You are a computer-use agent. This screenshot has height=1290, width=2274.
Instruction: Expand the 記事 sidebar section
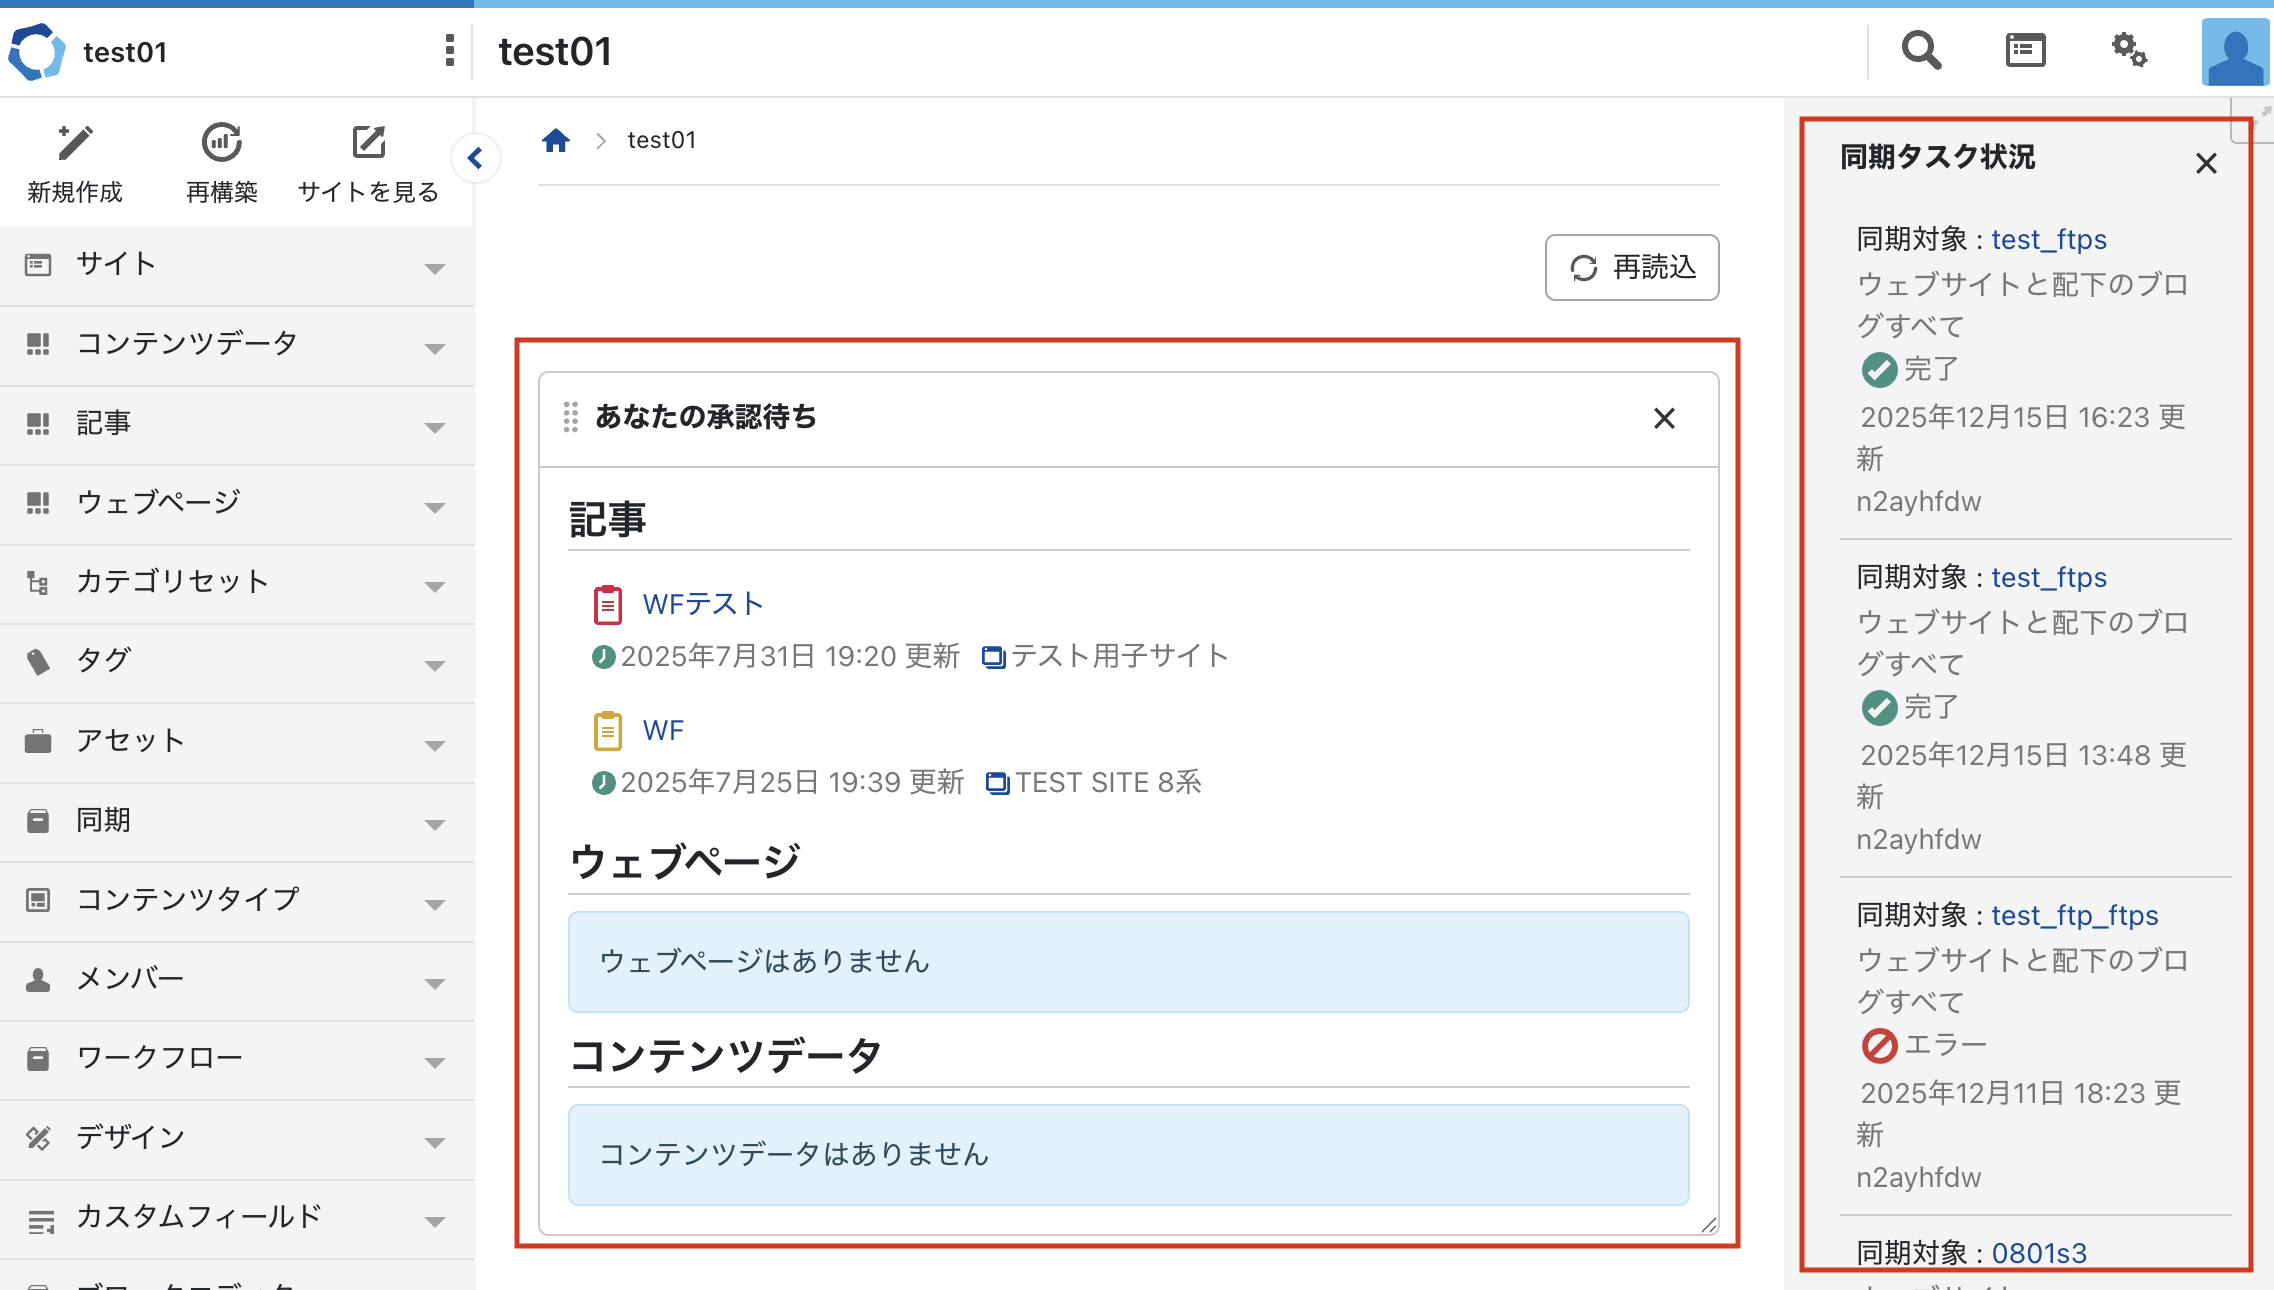click(433, 426)
